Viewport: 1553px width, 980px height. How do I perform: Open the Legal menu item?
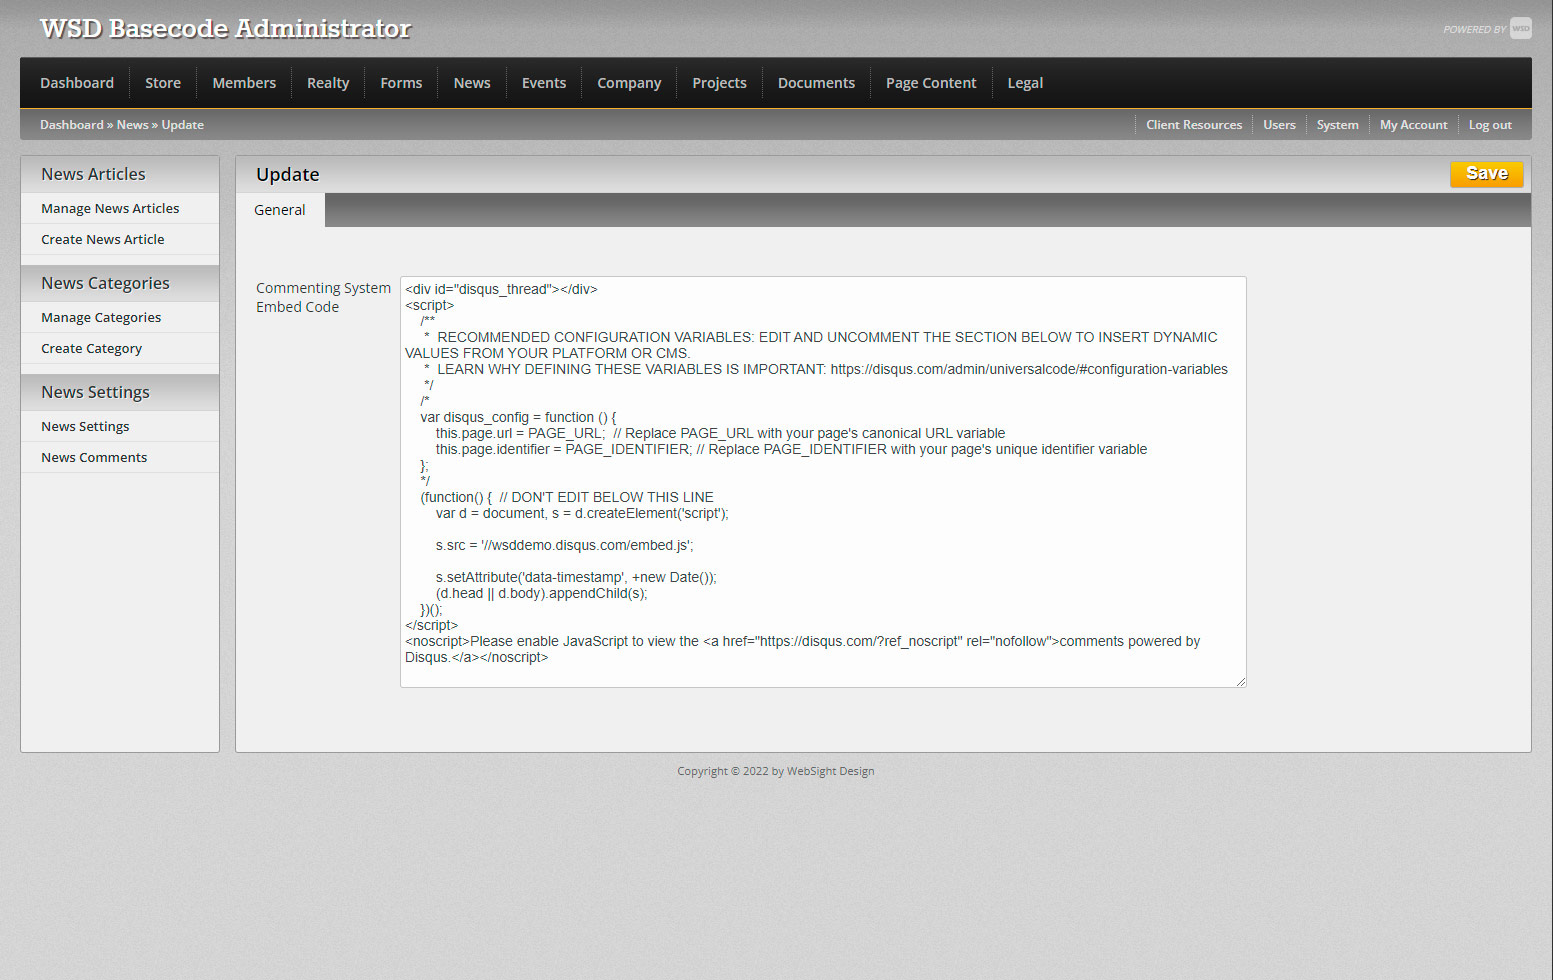click(x=1025, y=83)
